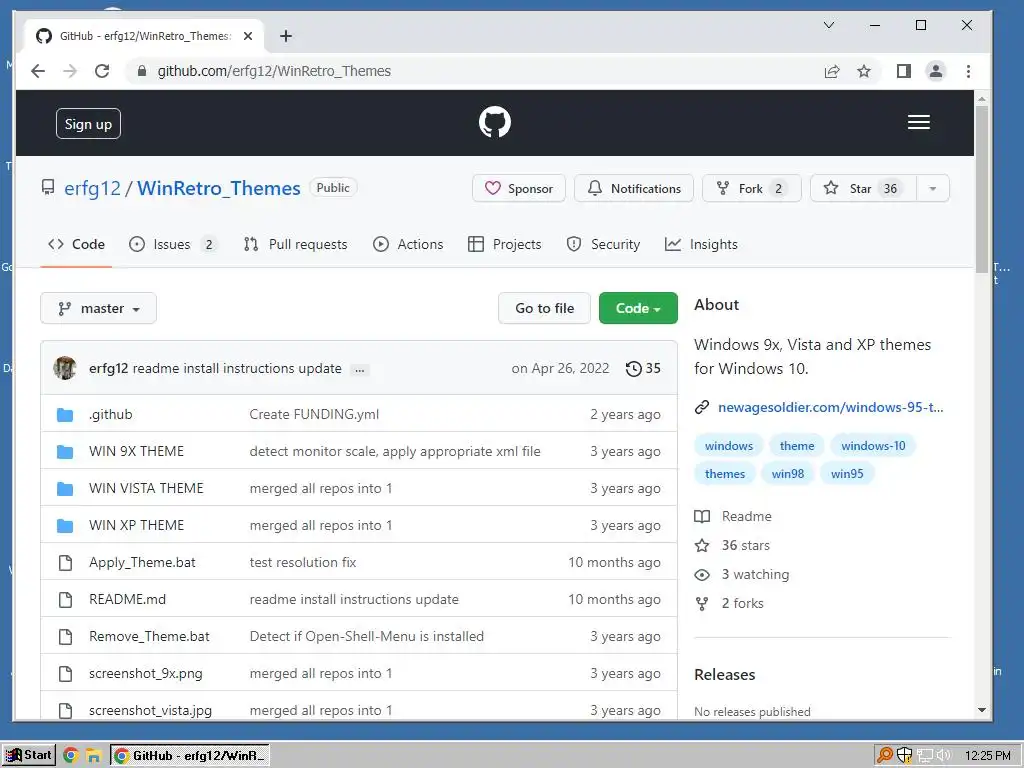Image resolution: width=1024 pixels, height=768 pixels.
Task: Open the hamburger menu in GitHub header
Action: click(x=918, y=122)
